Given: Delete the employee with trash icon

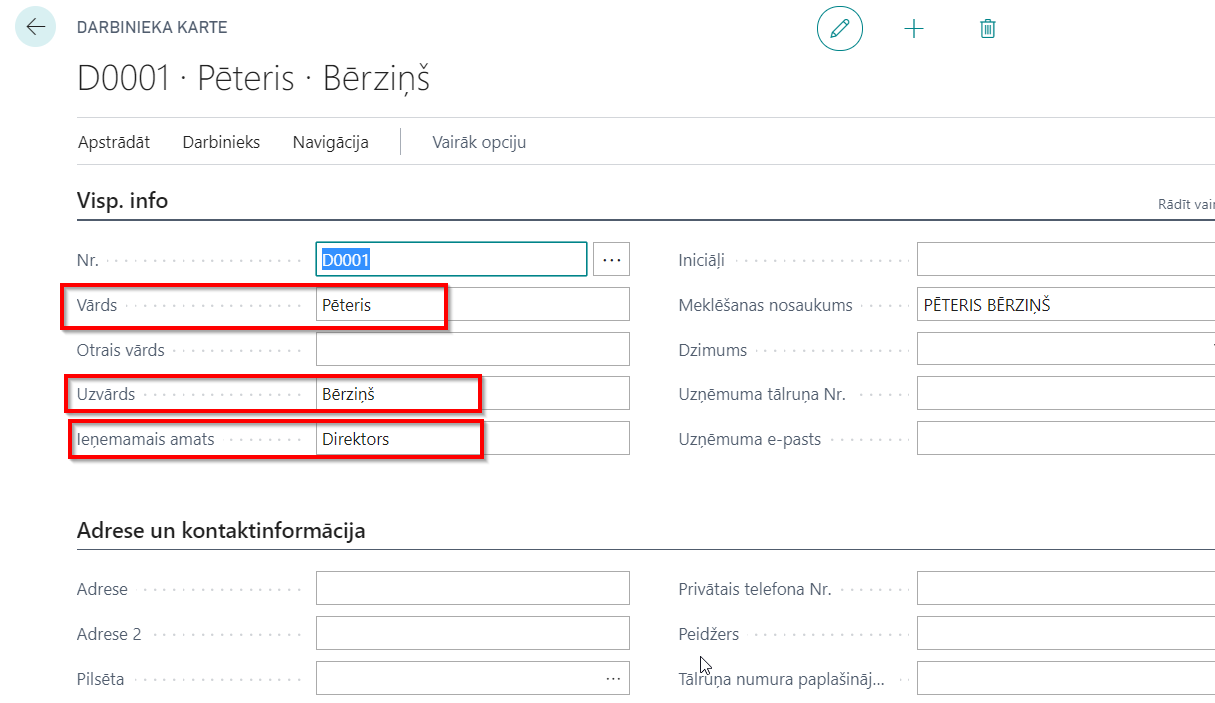Looking at the screenshot, I should tap(988, 28).
